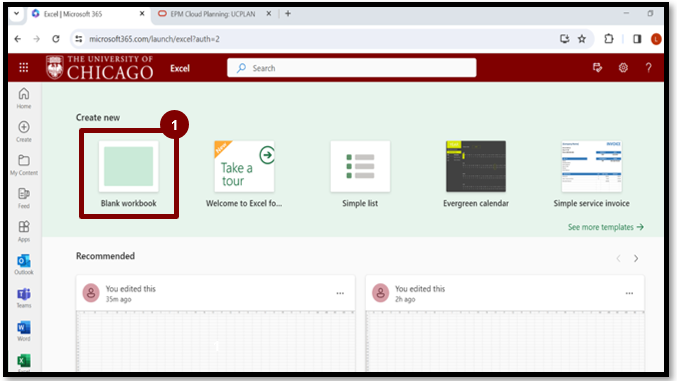The height and width of the screenshot is (381, 677).
Task: Go forward in browser history
Action: click(x=37, y=39)
